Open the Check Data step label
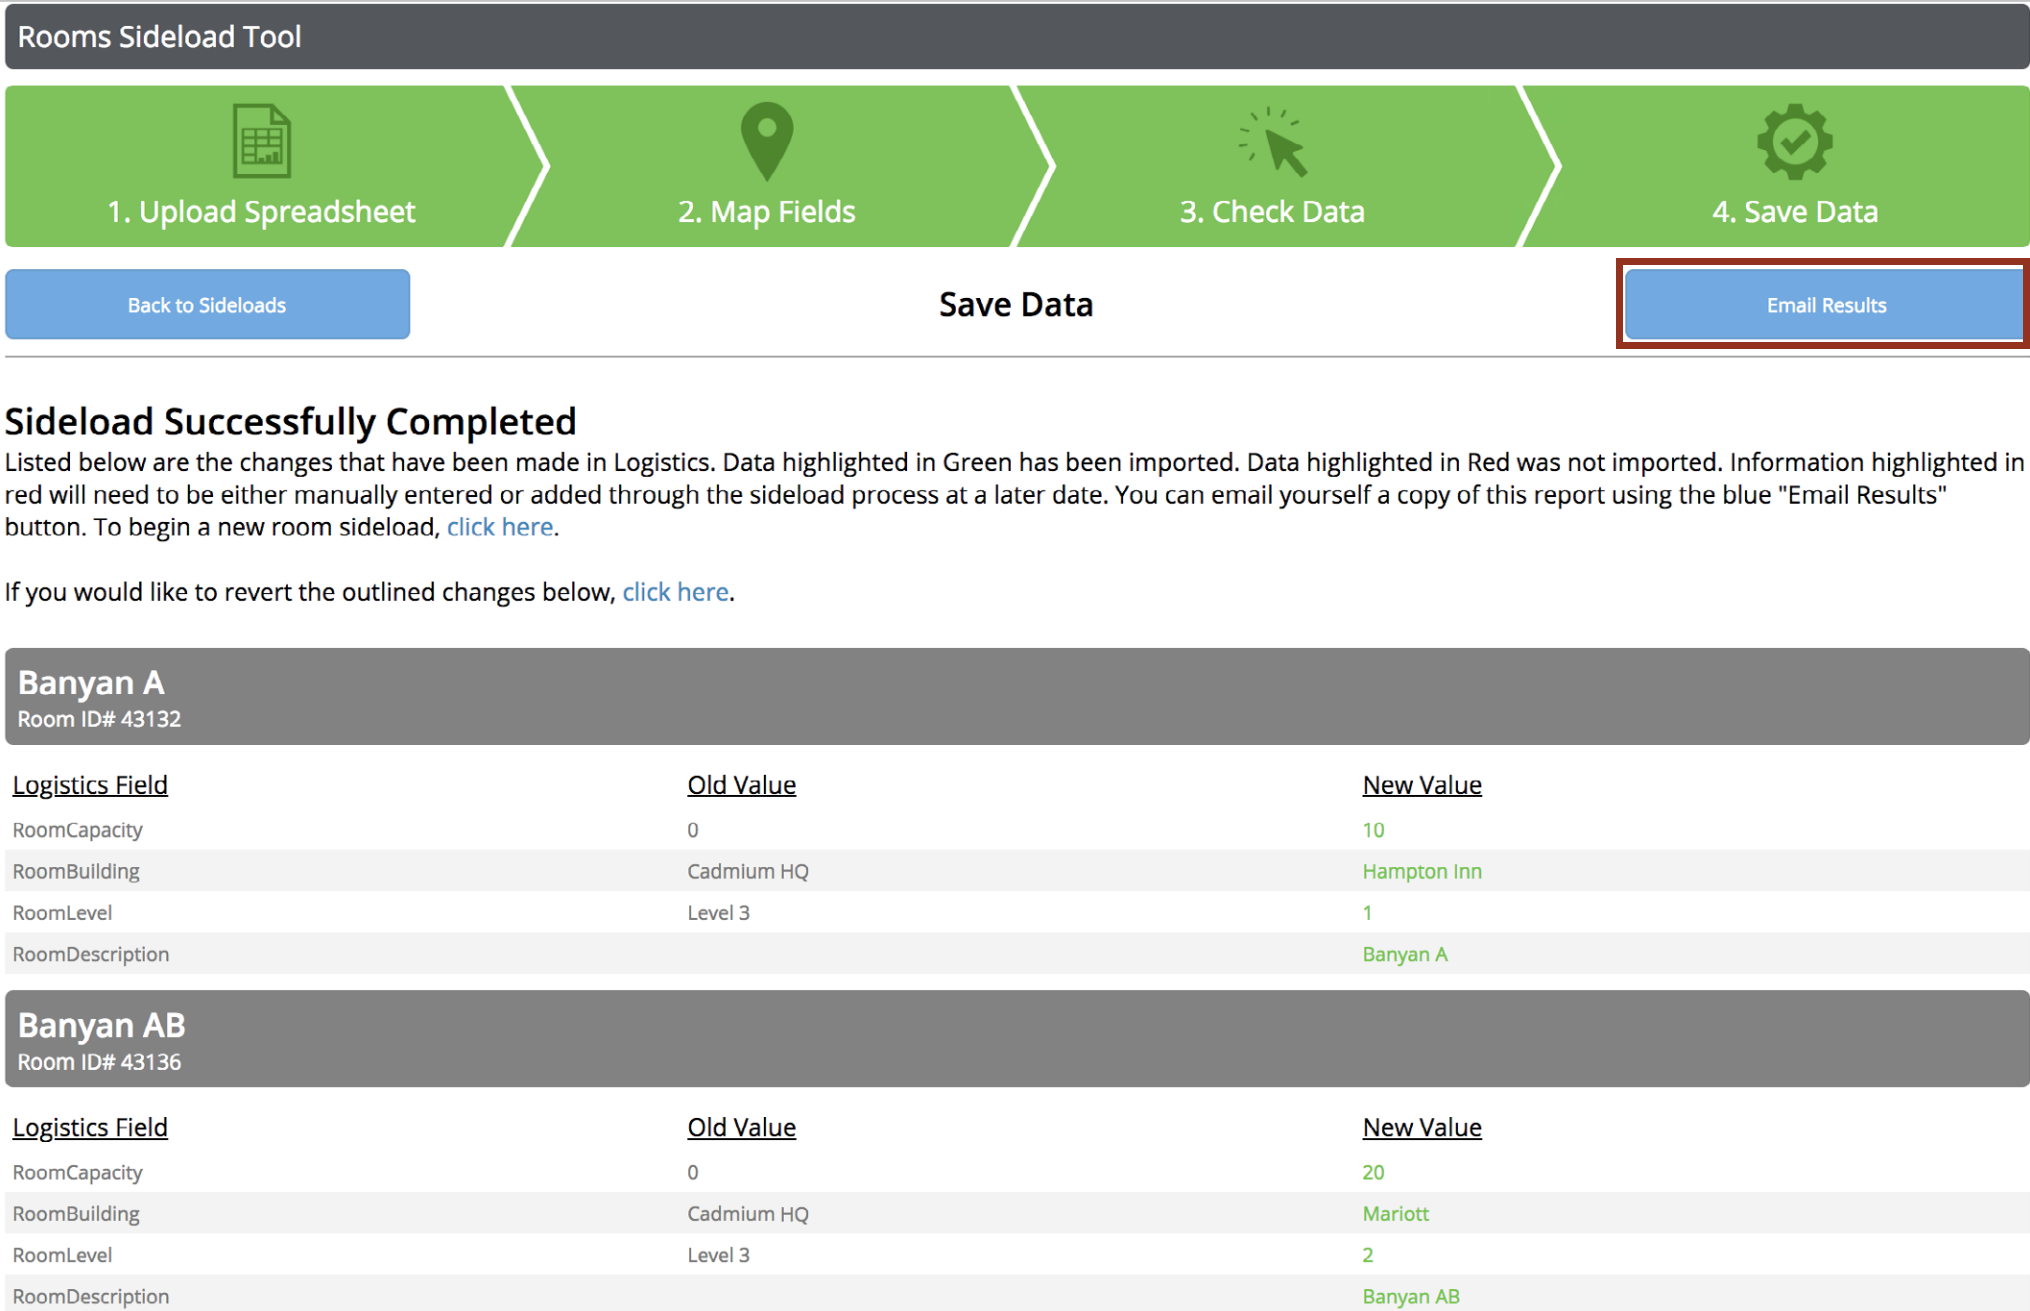The width and height of the screenshot is (2030, 1311). (x=1271, y=212)
